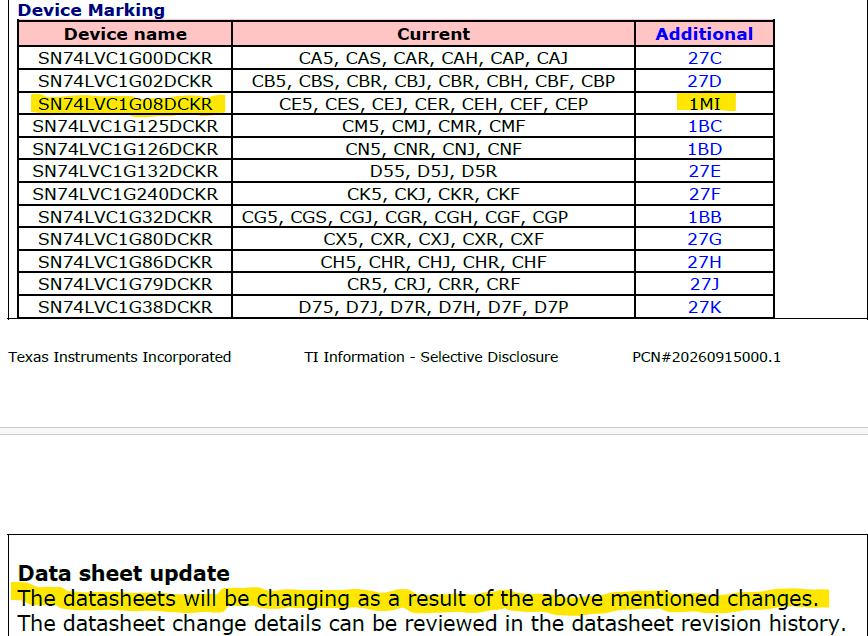Click the "Data sheet update" heading
Screen dimensions: 868x636
tap(123, 573)
